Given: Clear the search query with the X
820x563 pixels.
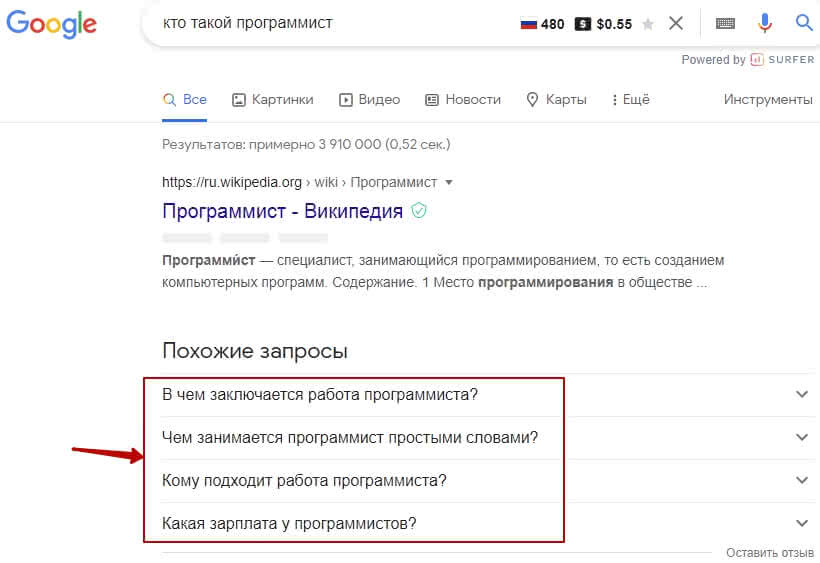Looking at the screenshot, I should click(x=676, y=23).
